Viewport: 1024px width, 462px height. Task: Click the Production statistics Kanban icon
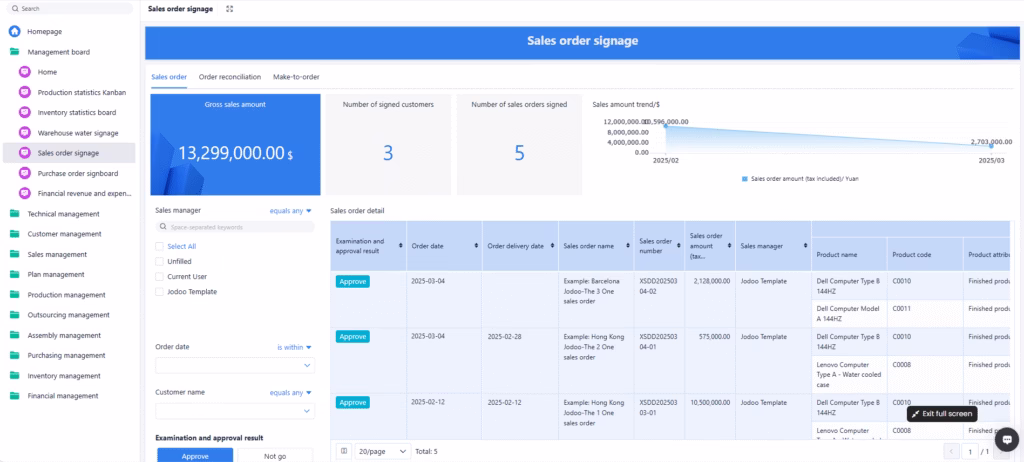[25, 92]
